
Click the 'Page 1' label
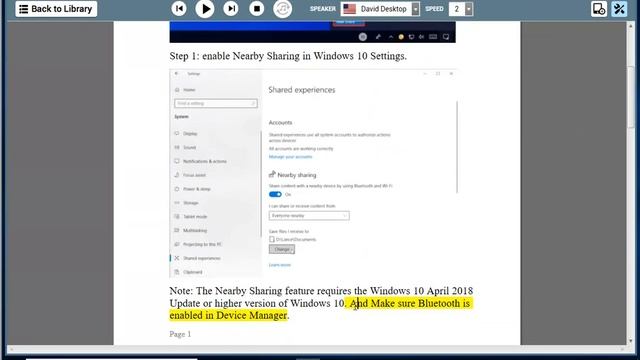coord(180,334)
